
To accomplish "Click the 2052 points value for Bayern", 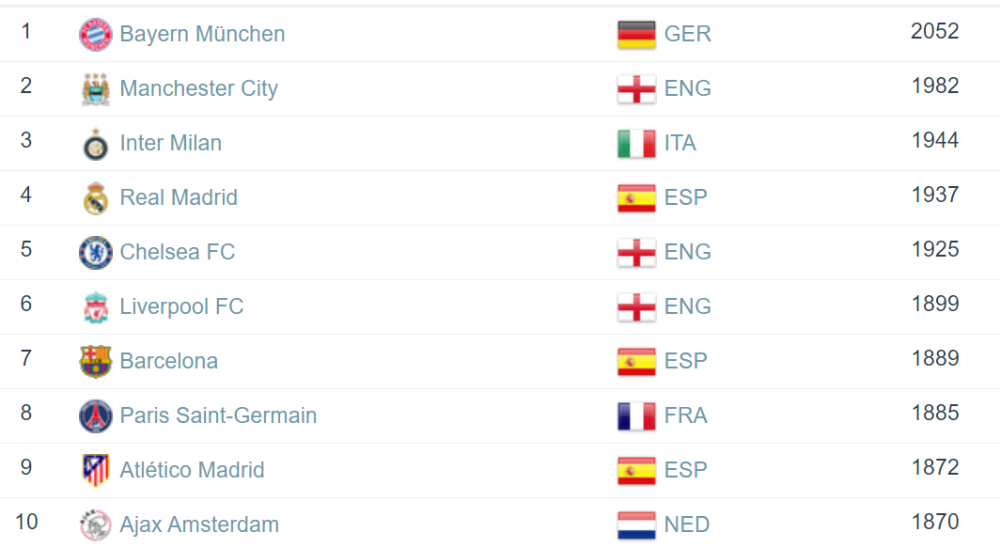I will (934, 31).
